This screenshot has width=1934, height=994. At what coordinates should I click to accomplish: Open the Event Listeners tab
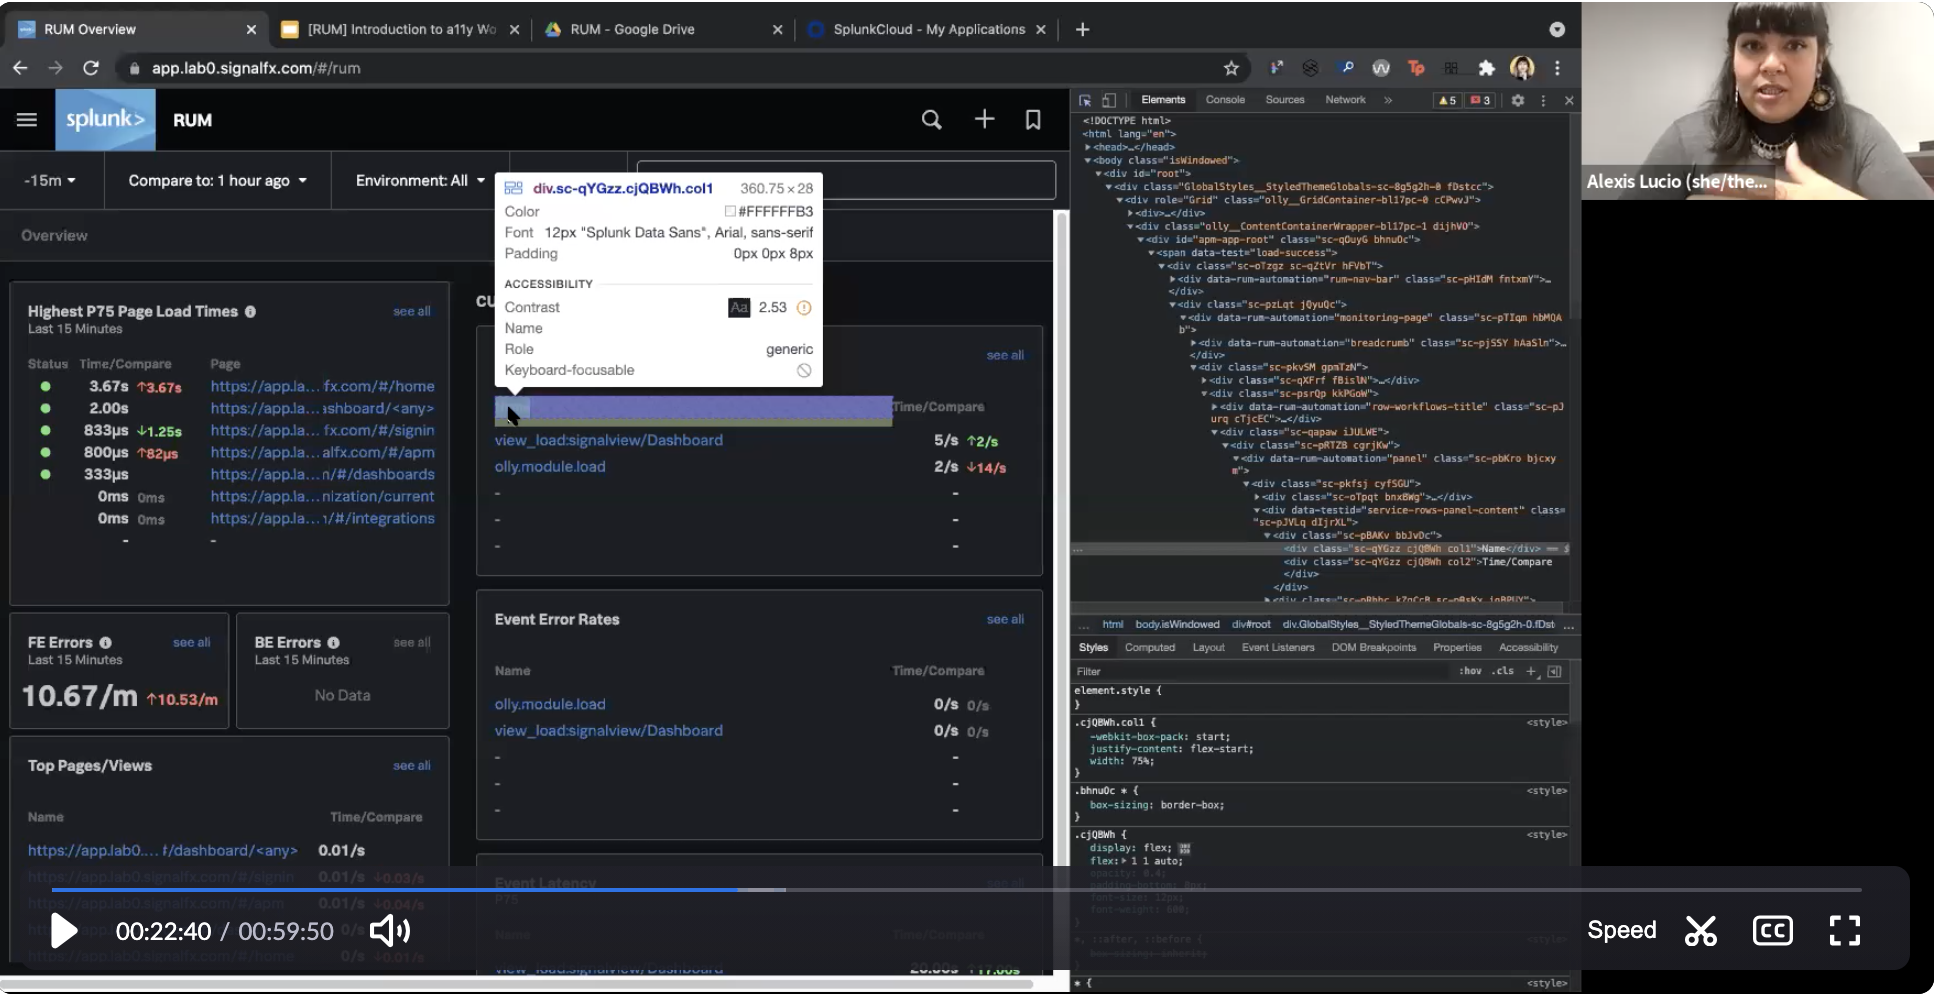(x=1278, y=647)
